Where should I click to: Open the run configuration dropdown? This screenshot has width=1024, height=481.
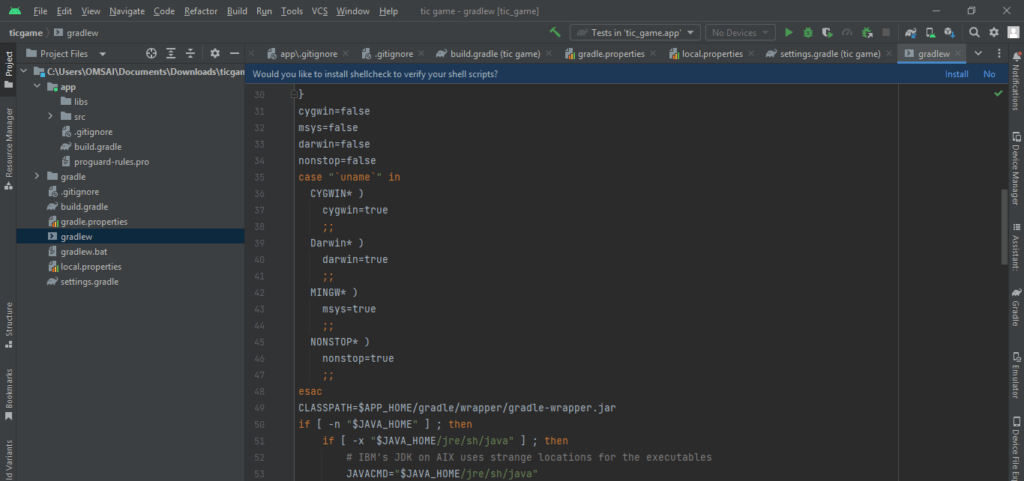click(x=635, y=32)
